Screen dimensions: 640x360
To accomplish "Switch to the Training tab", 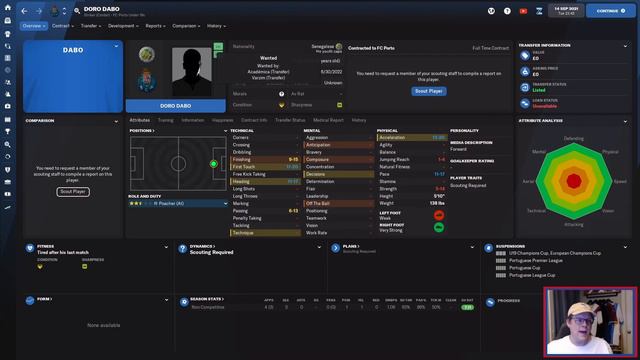I will click(x=165, y=120).
